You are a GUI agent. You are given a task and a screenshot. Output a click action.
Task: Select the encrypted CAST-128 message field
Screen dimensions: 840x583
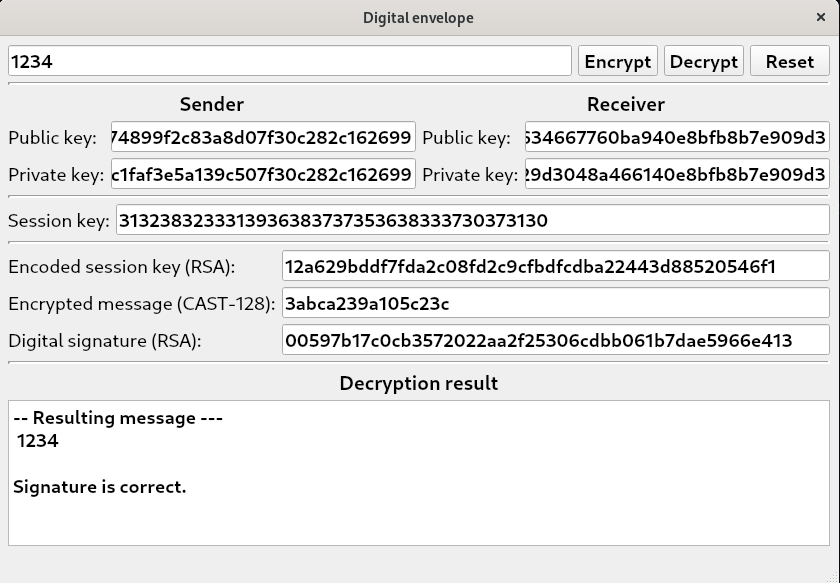point(555,303)
